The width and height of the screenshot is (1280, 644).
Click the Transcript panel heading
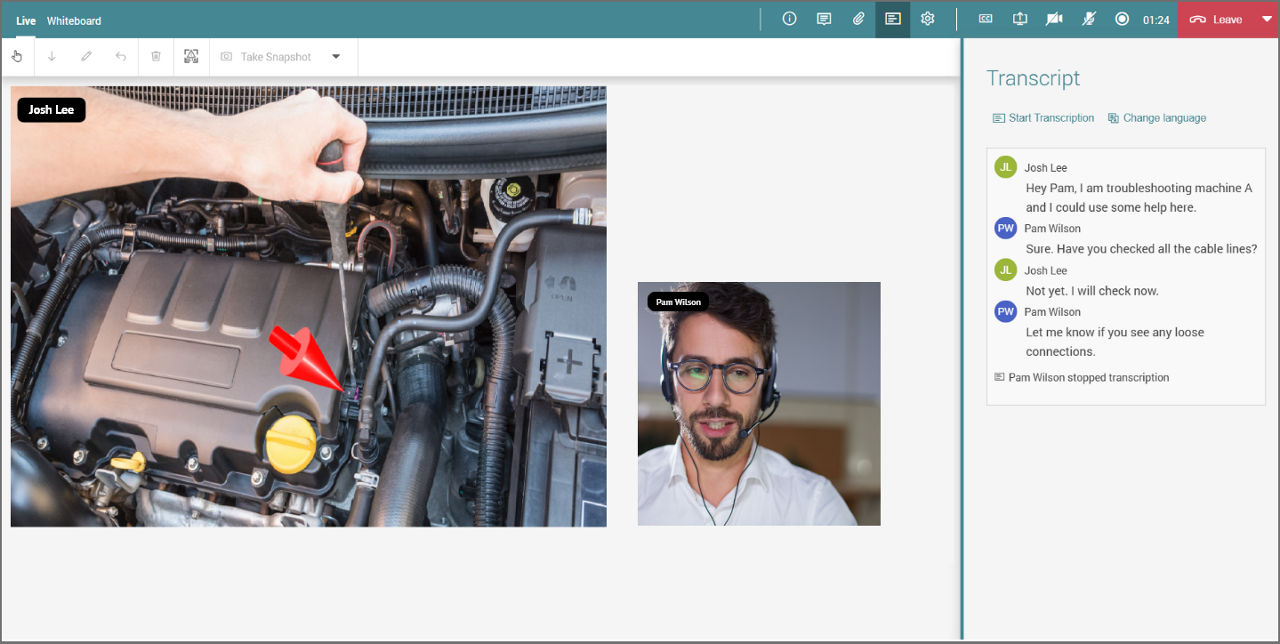coord(1033,78)
